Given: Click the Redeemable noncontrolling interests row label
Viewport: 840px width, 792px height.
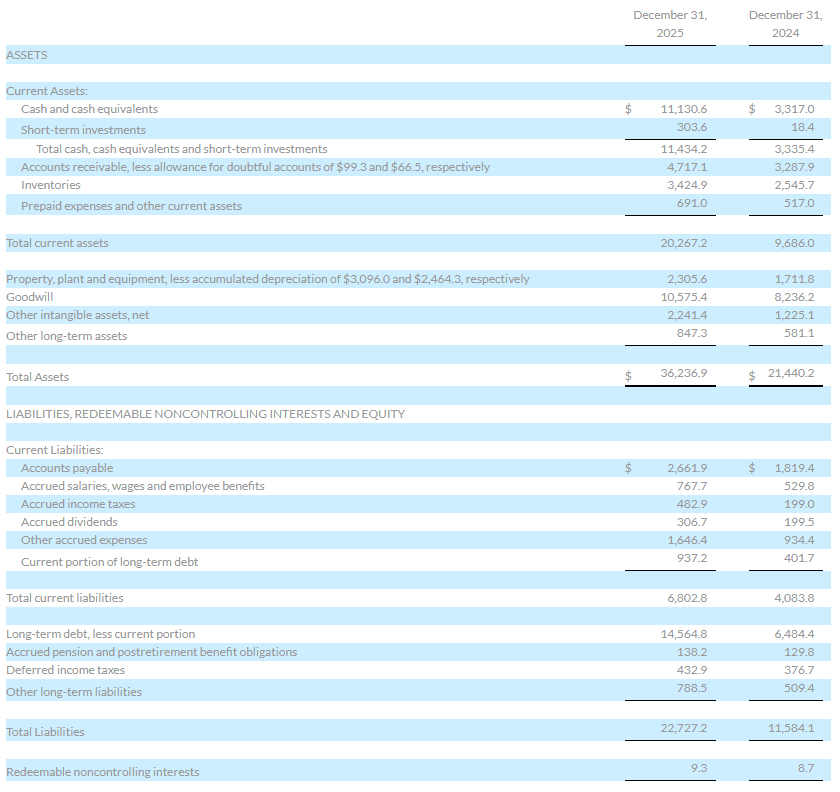Looking at the screenshot, I should point(102,772).
